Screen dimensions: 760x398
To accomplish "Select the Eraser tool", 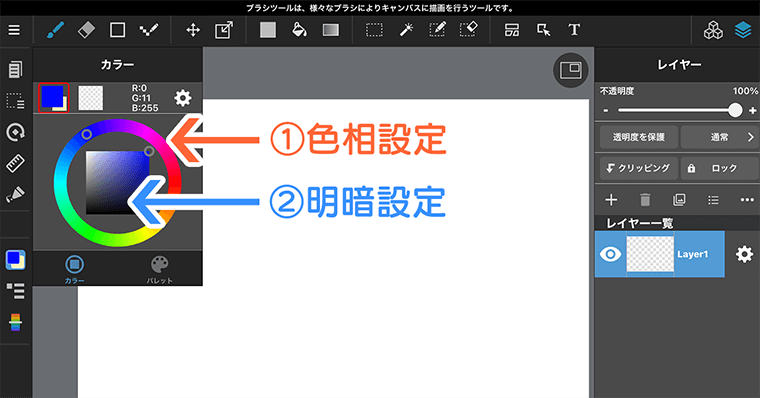I will [x=86, y=30].
